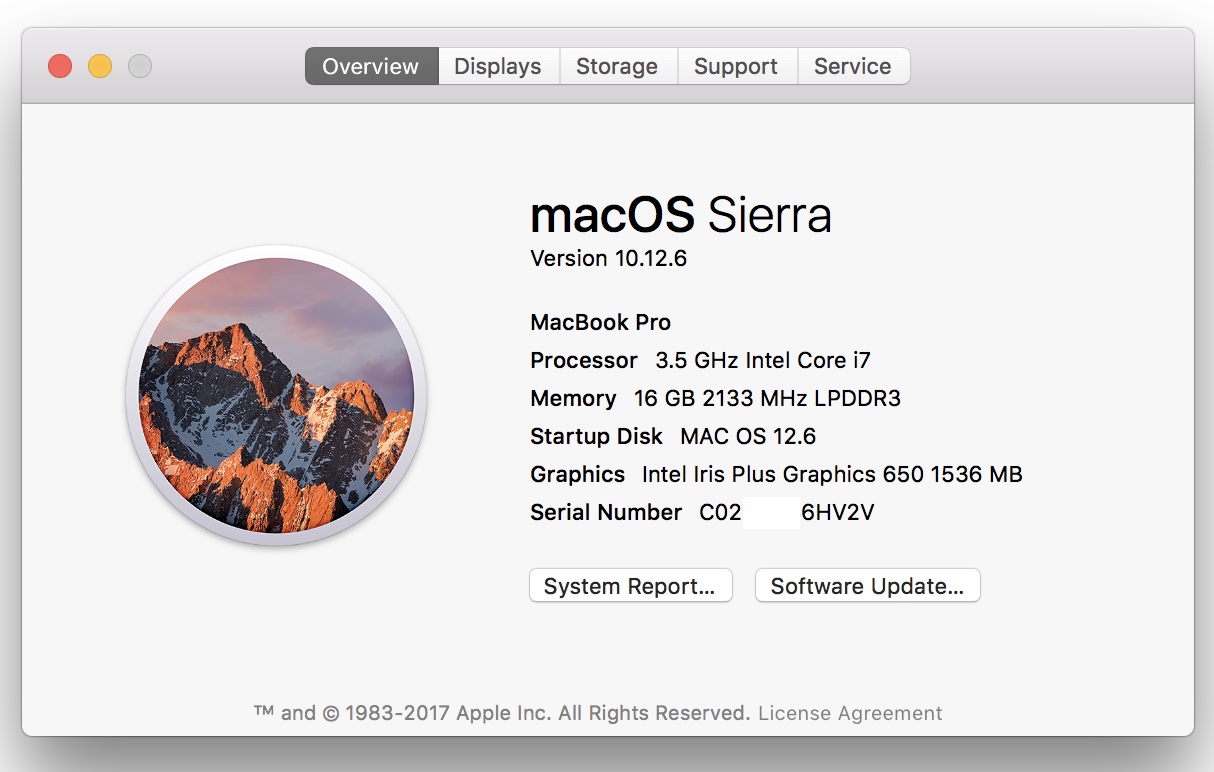1214x772 pixels.
Task: Select the Processor 3.5 GHz line
Action: point(700,360)
